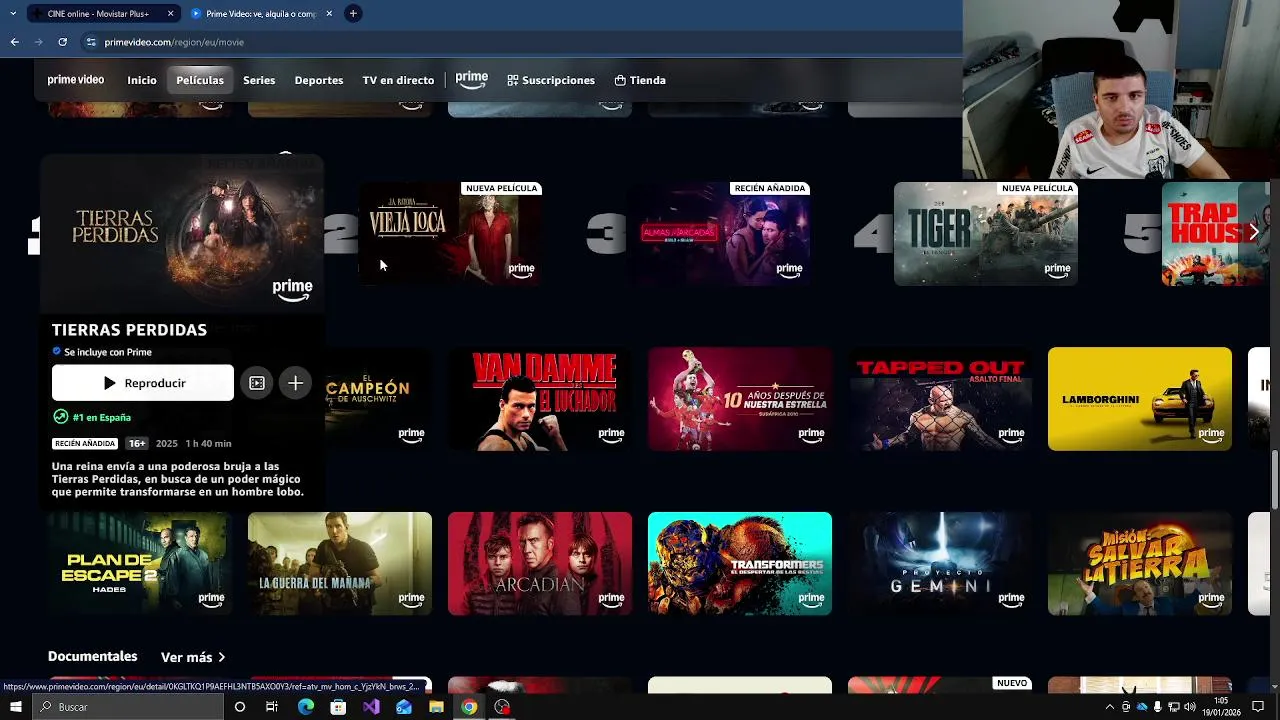Click Ver más next to Documentales
This screenshot has height=720, width=1280.
[x=193, y=658]
